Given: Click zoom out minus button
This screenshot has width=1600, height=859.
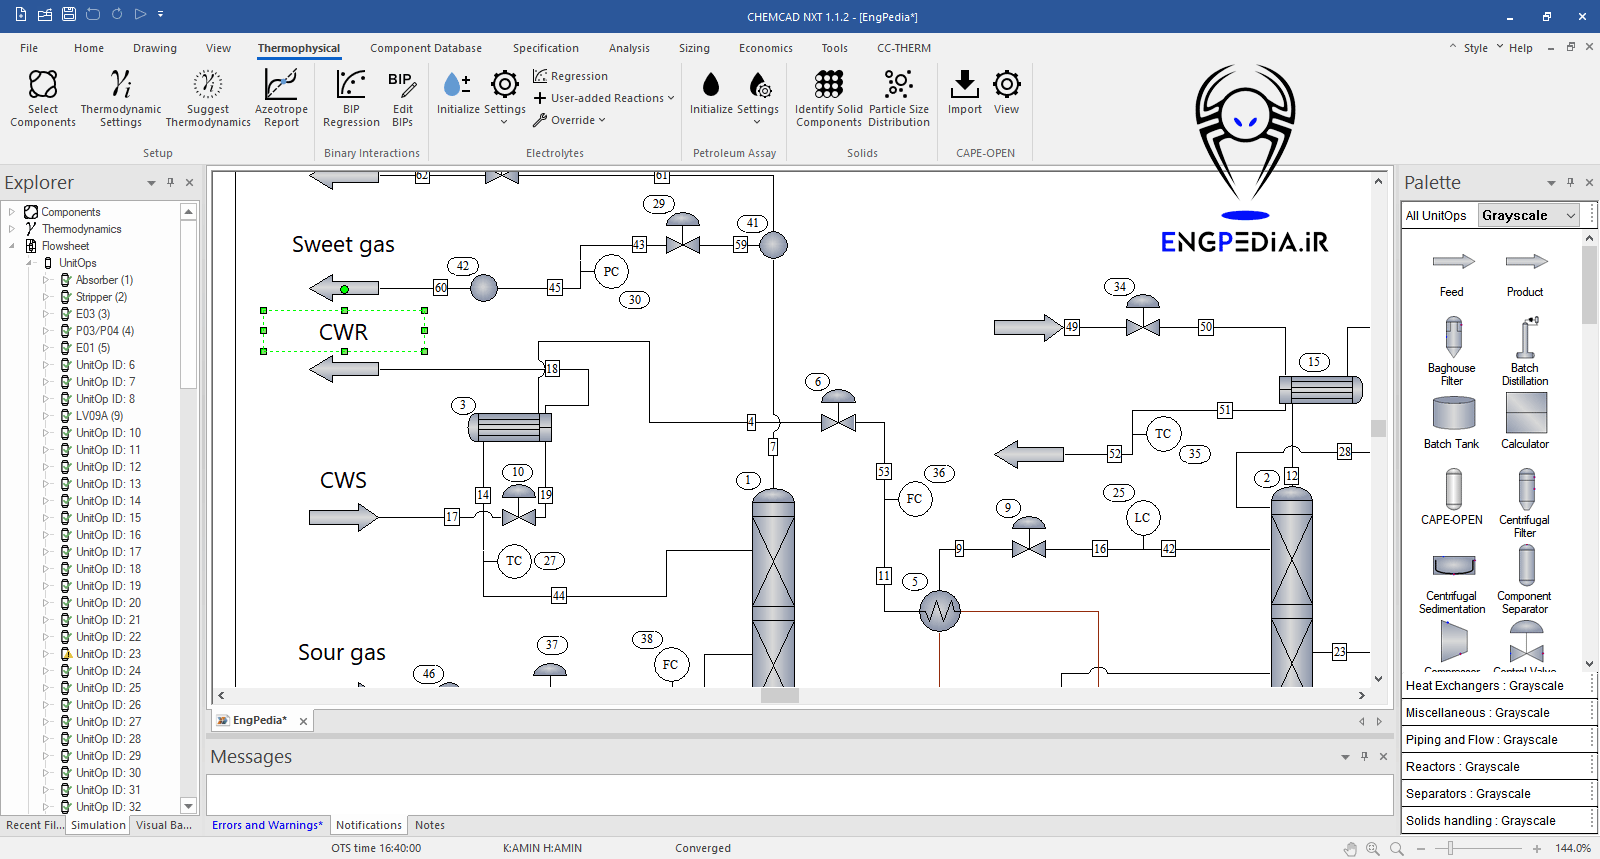Looking at the screenshot, I should (x=1421, y=848).
